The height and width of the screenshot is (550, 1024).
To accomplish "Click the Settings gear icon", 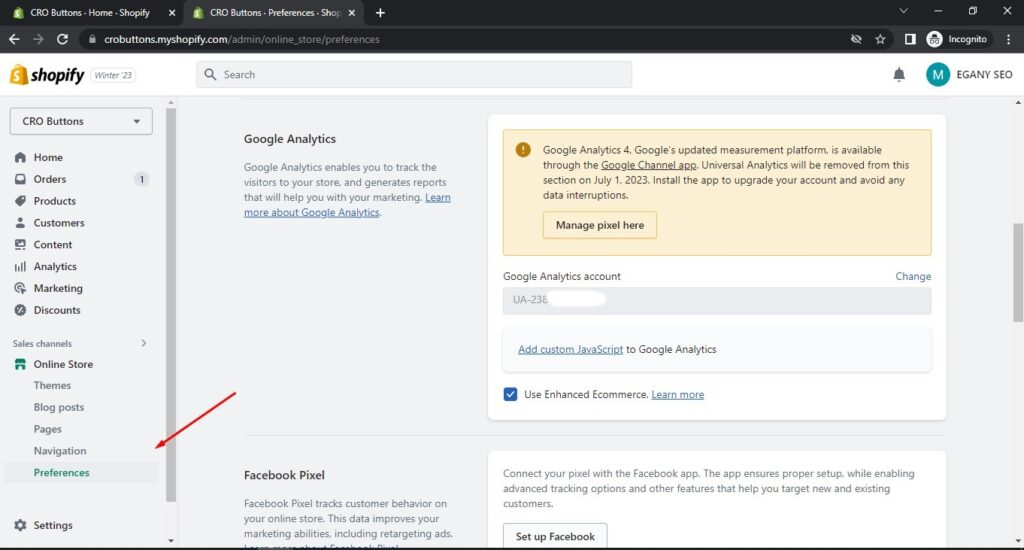I will click(20, 525).
